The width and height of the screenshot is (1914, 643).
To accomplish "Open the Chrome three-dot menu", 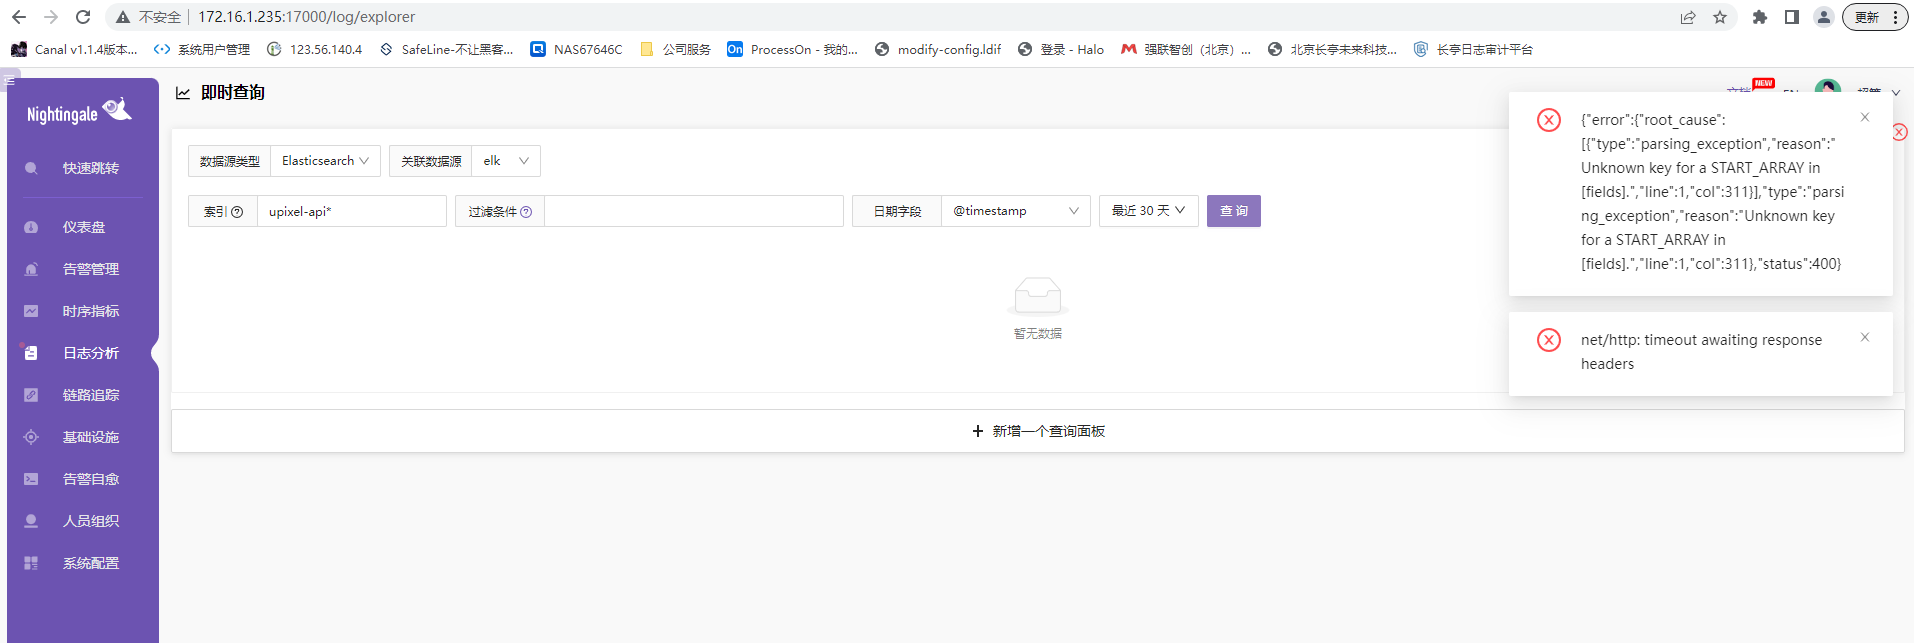I will pyautogui.click(x=1895, y=17).
